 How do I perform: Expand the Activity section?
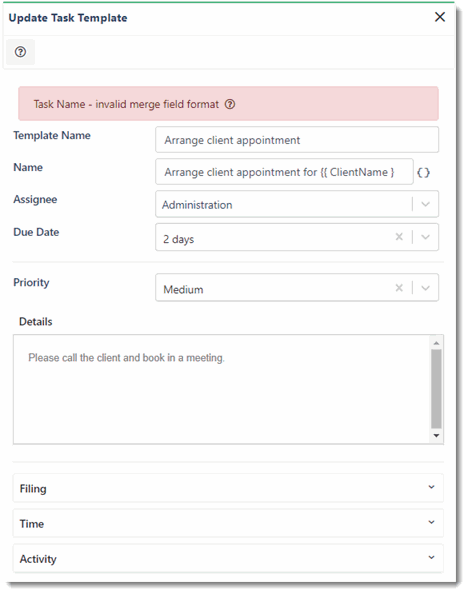pyautogui.click(x=228, y=559)
